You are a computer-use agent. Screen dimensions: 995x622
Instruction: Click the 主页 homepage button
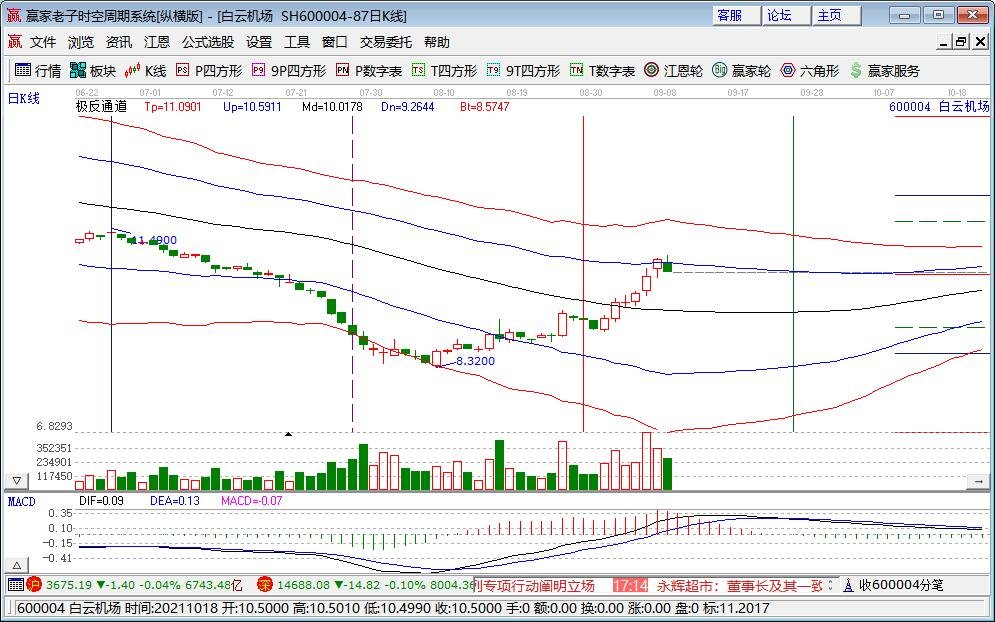[837, 15]
